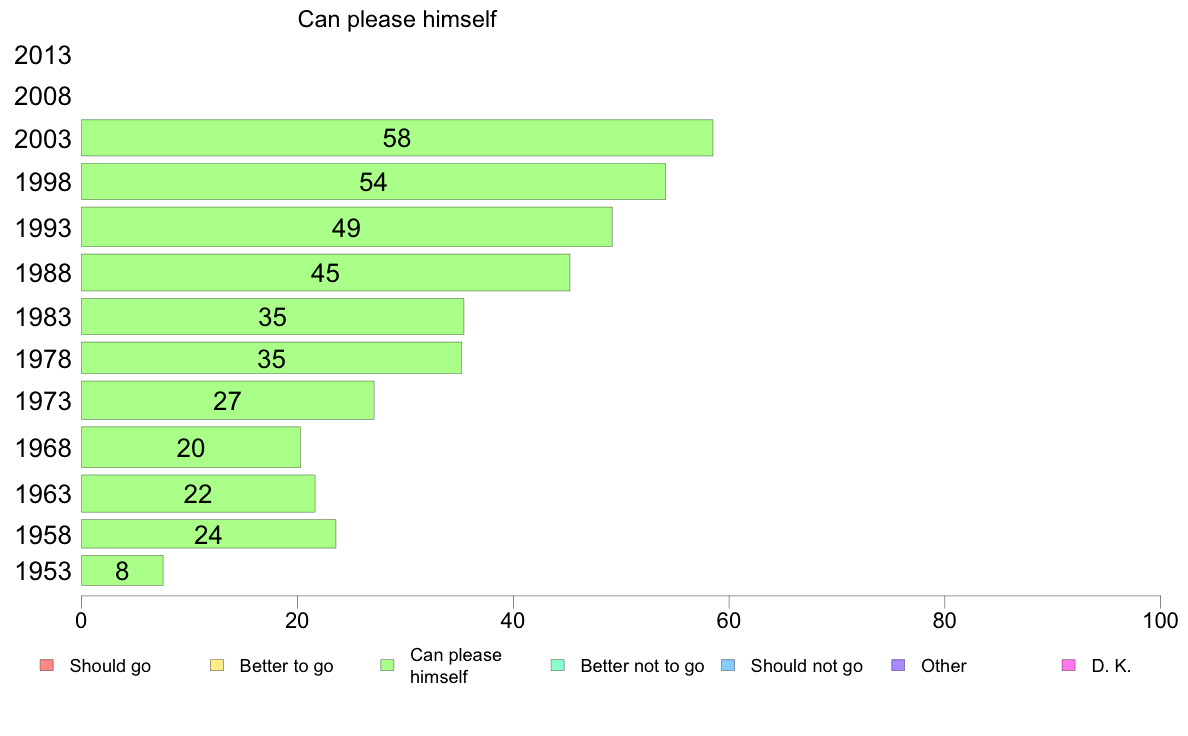This screenshot has width=1188, height=736.
Task: Select the blue Should not go swatch
Action: click(728, 666)
